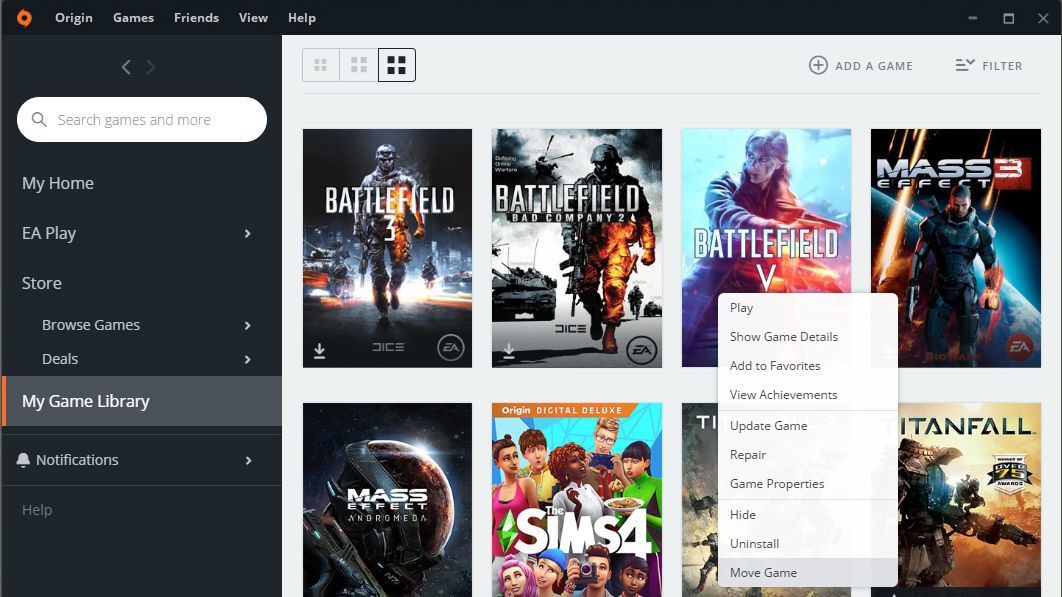Close the Origin window
The height and width of the screenshot is (597, 1062).
[x=1043, y=18]
